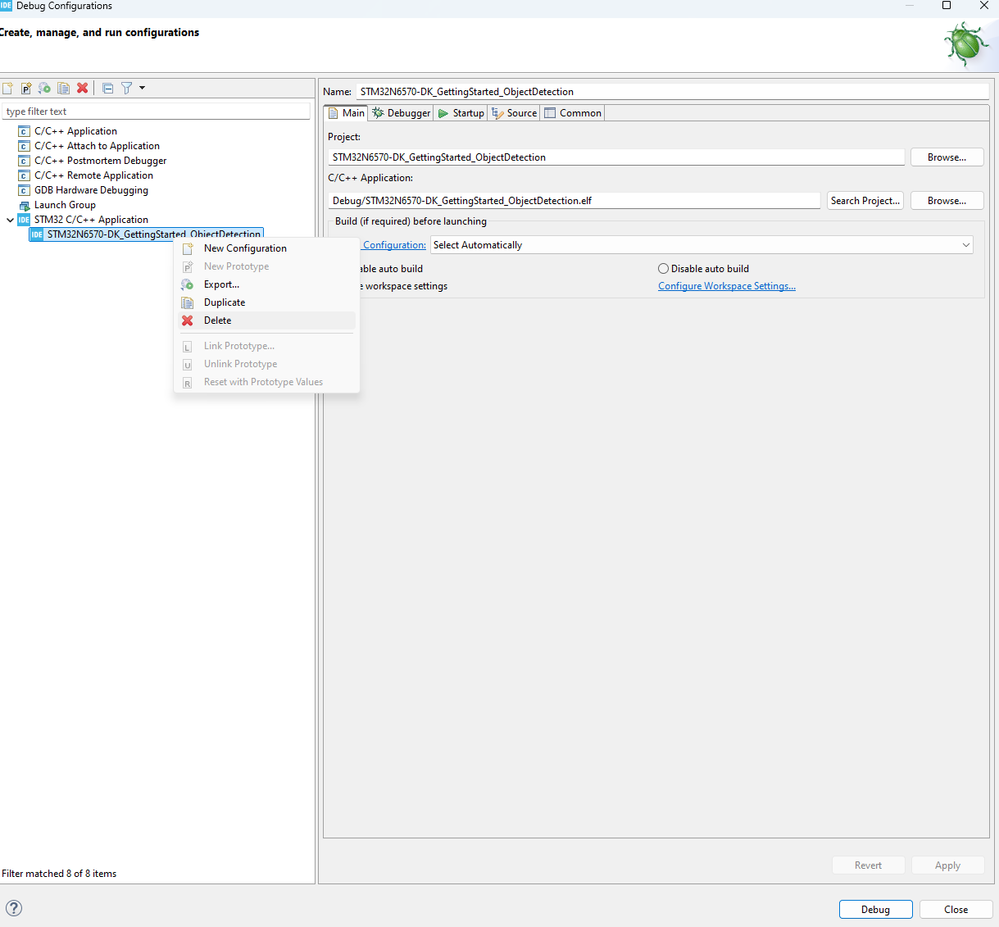
Task: Collapse the STM32 C/C++ Application node
Action: click(x=10, y=220)
